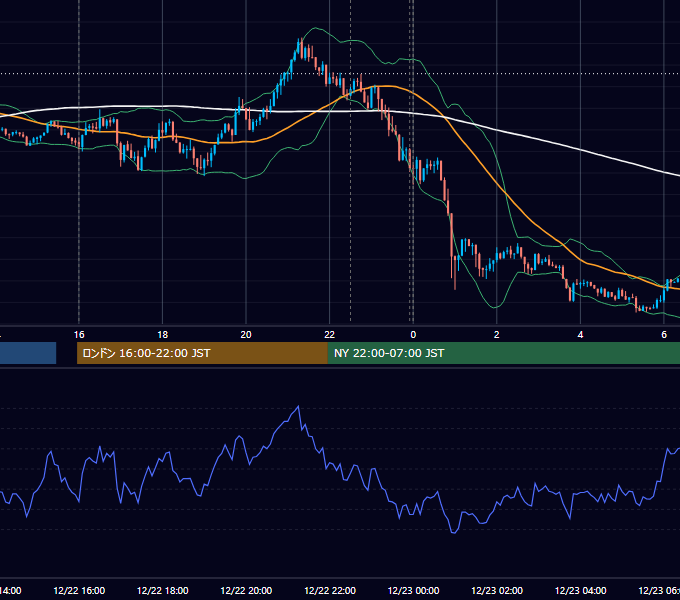Viewport: 680px width, 600px height.
Task: Click the 6 hour label on price chart axis
Action: coord(664,335)
